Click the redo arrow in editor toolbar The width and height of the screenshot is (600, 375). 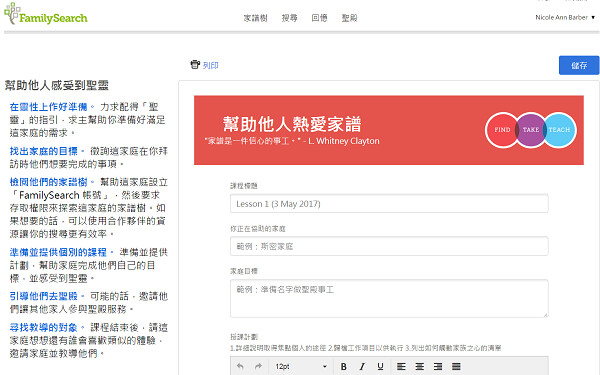point(258,366)
